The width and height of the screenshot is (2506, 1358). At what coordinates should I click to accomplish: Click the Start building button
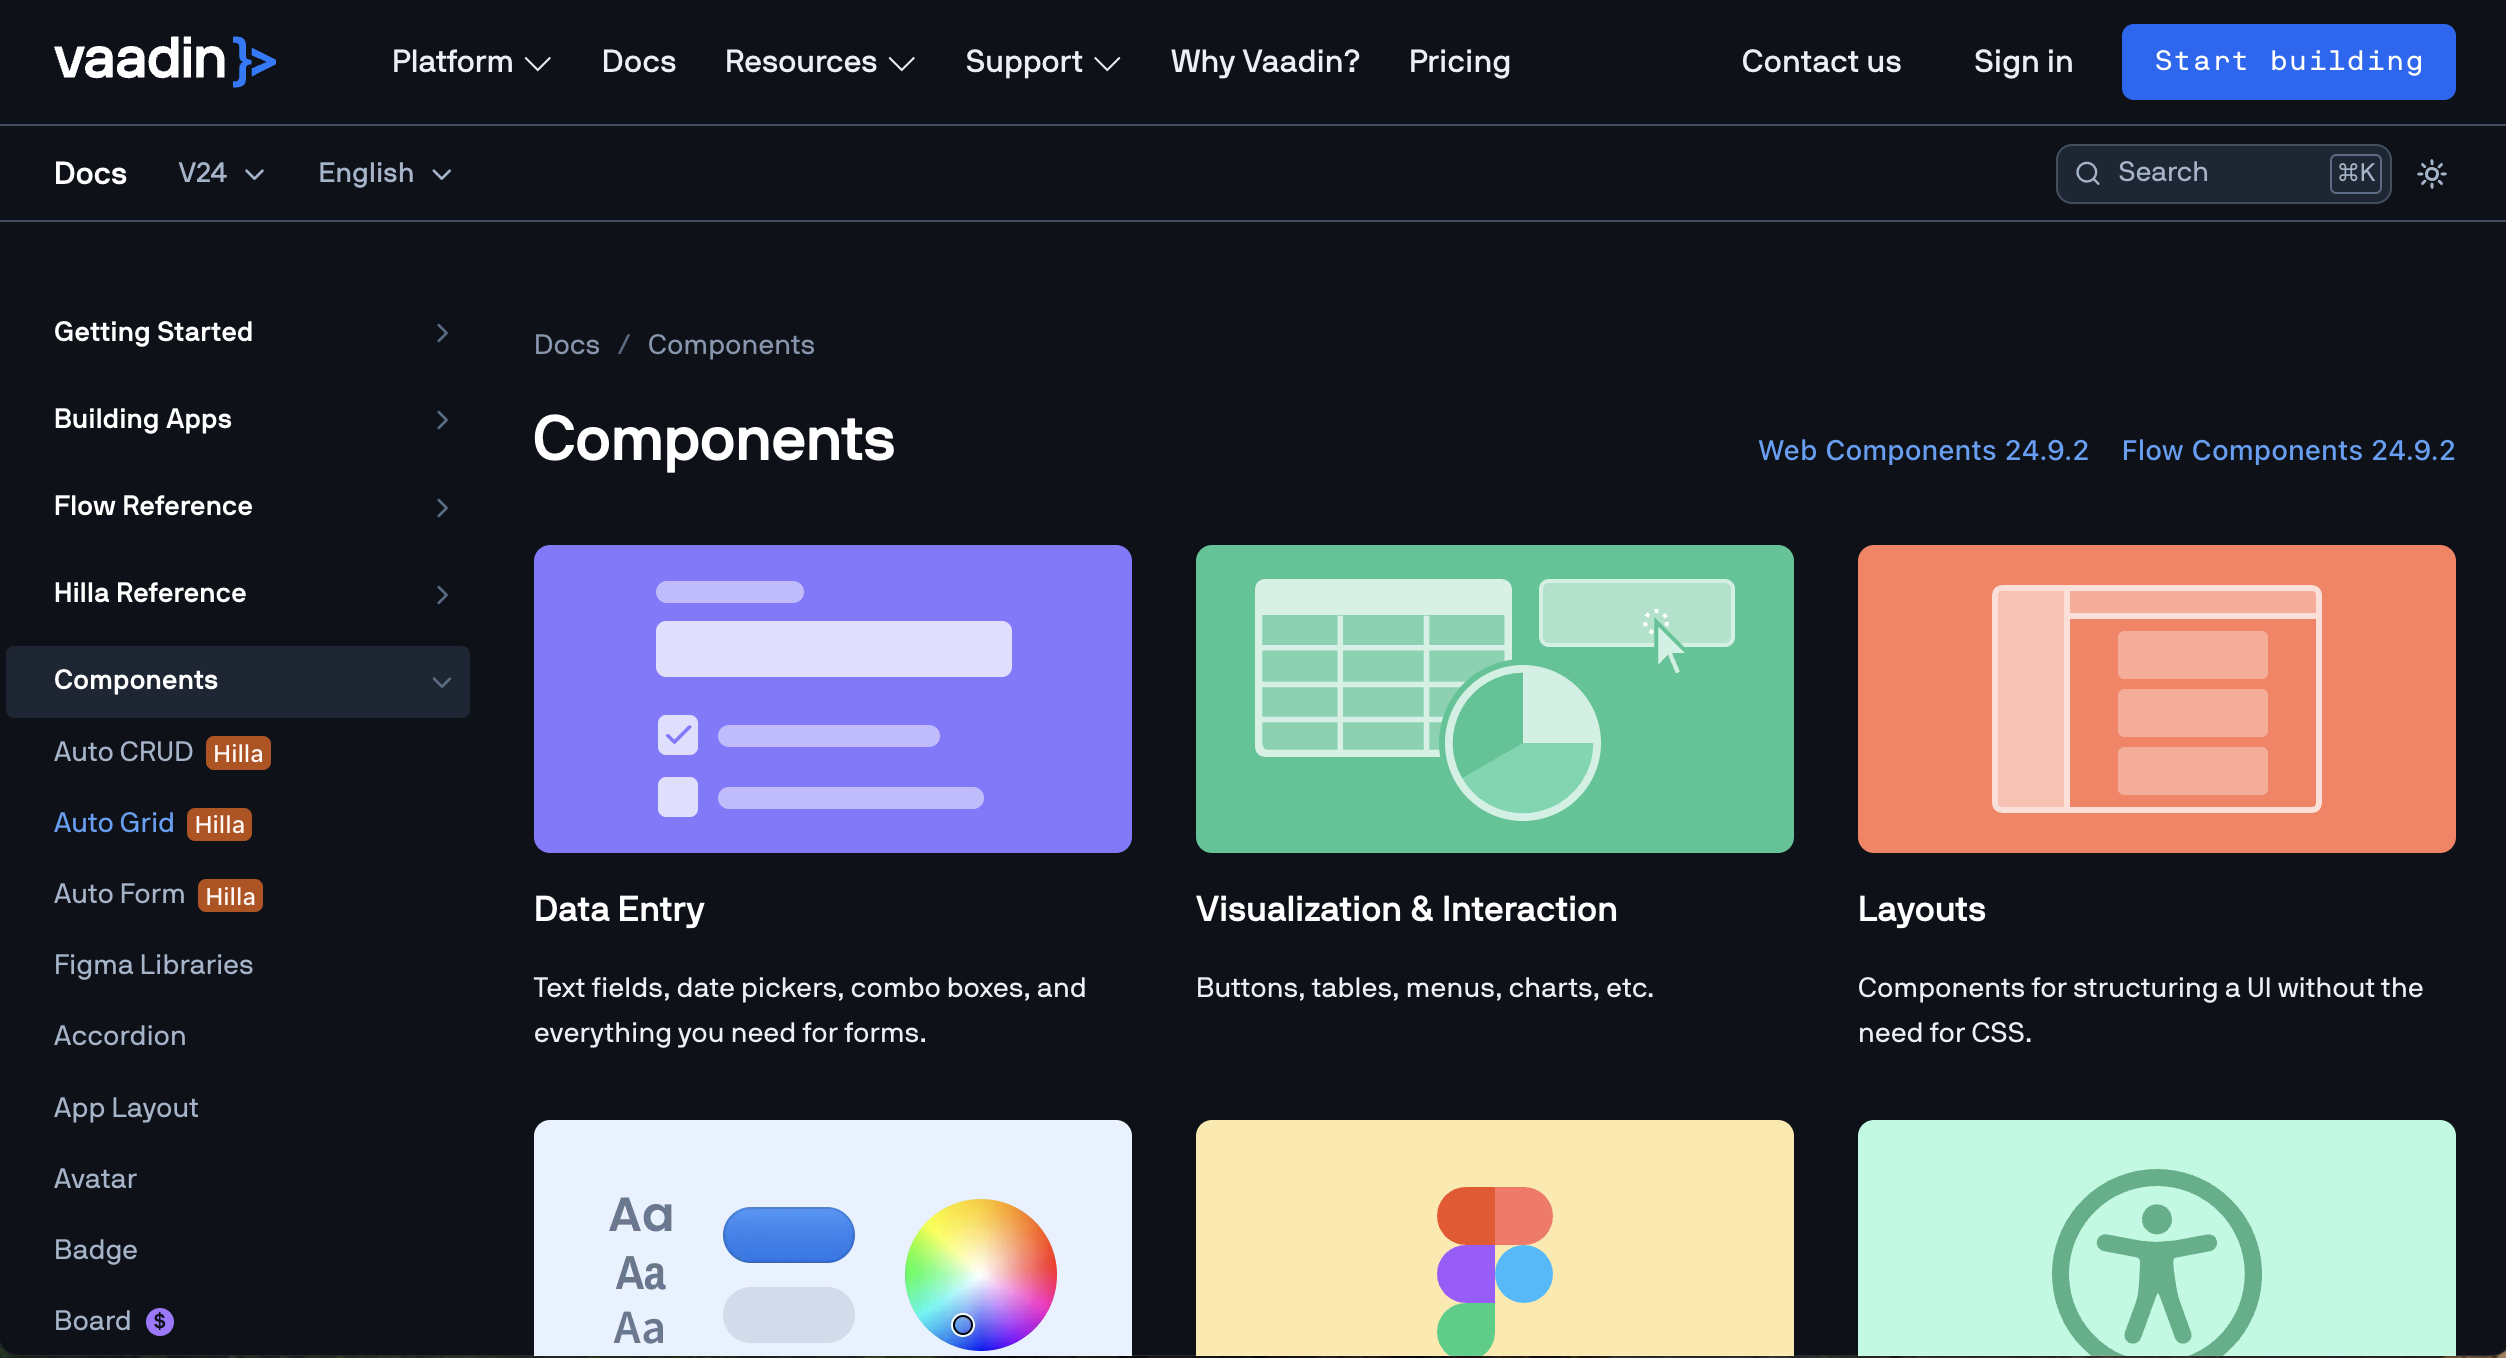click(2288, 62)
